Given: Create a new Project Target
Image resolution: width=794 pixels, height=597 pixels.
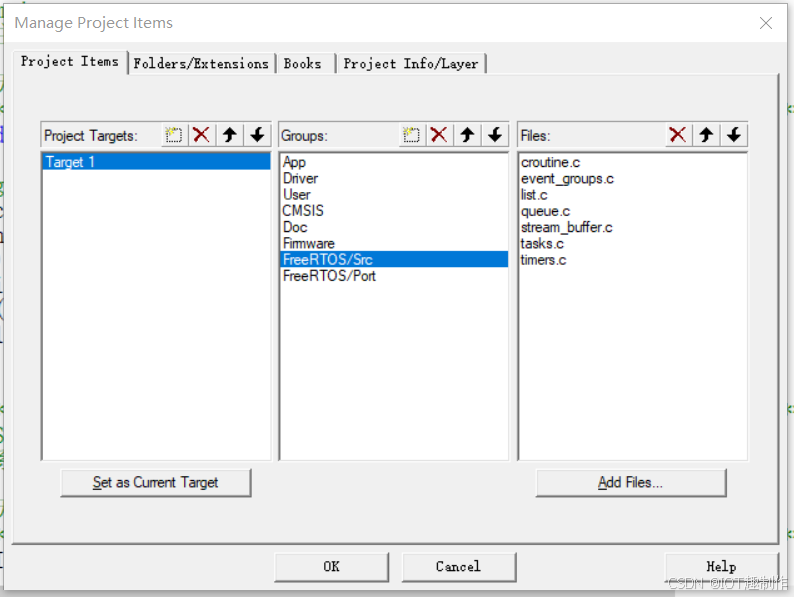Looking at the screenshot, I should coord(174,135).
